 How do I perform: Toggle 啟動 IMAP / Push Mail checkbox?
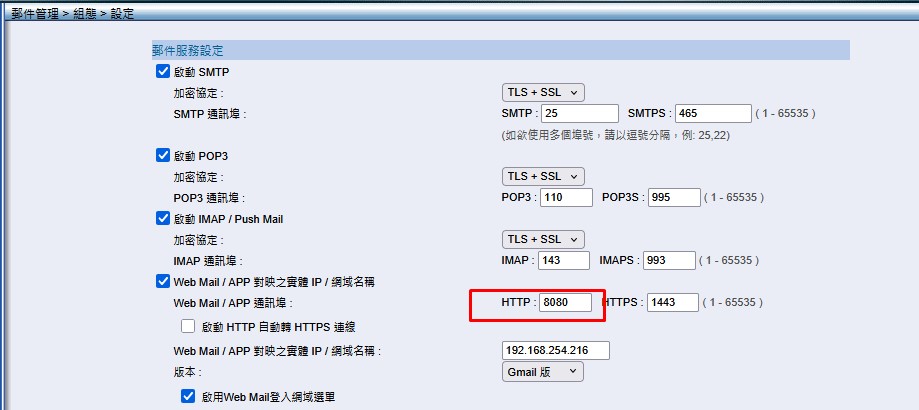[163, 219]
